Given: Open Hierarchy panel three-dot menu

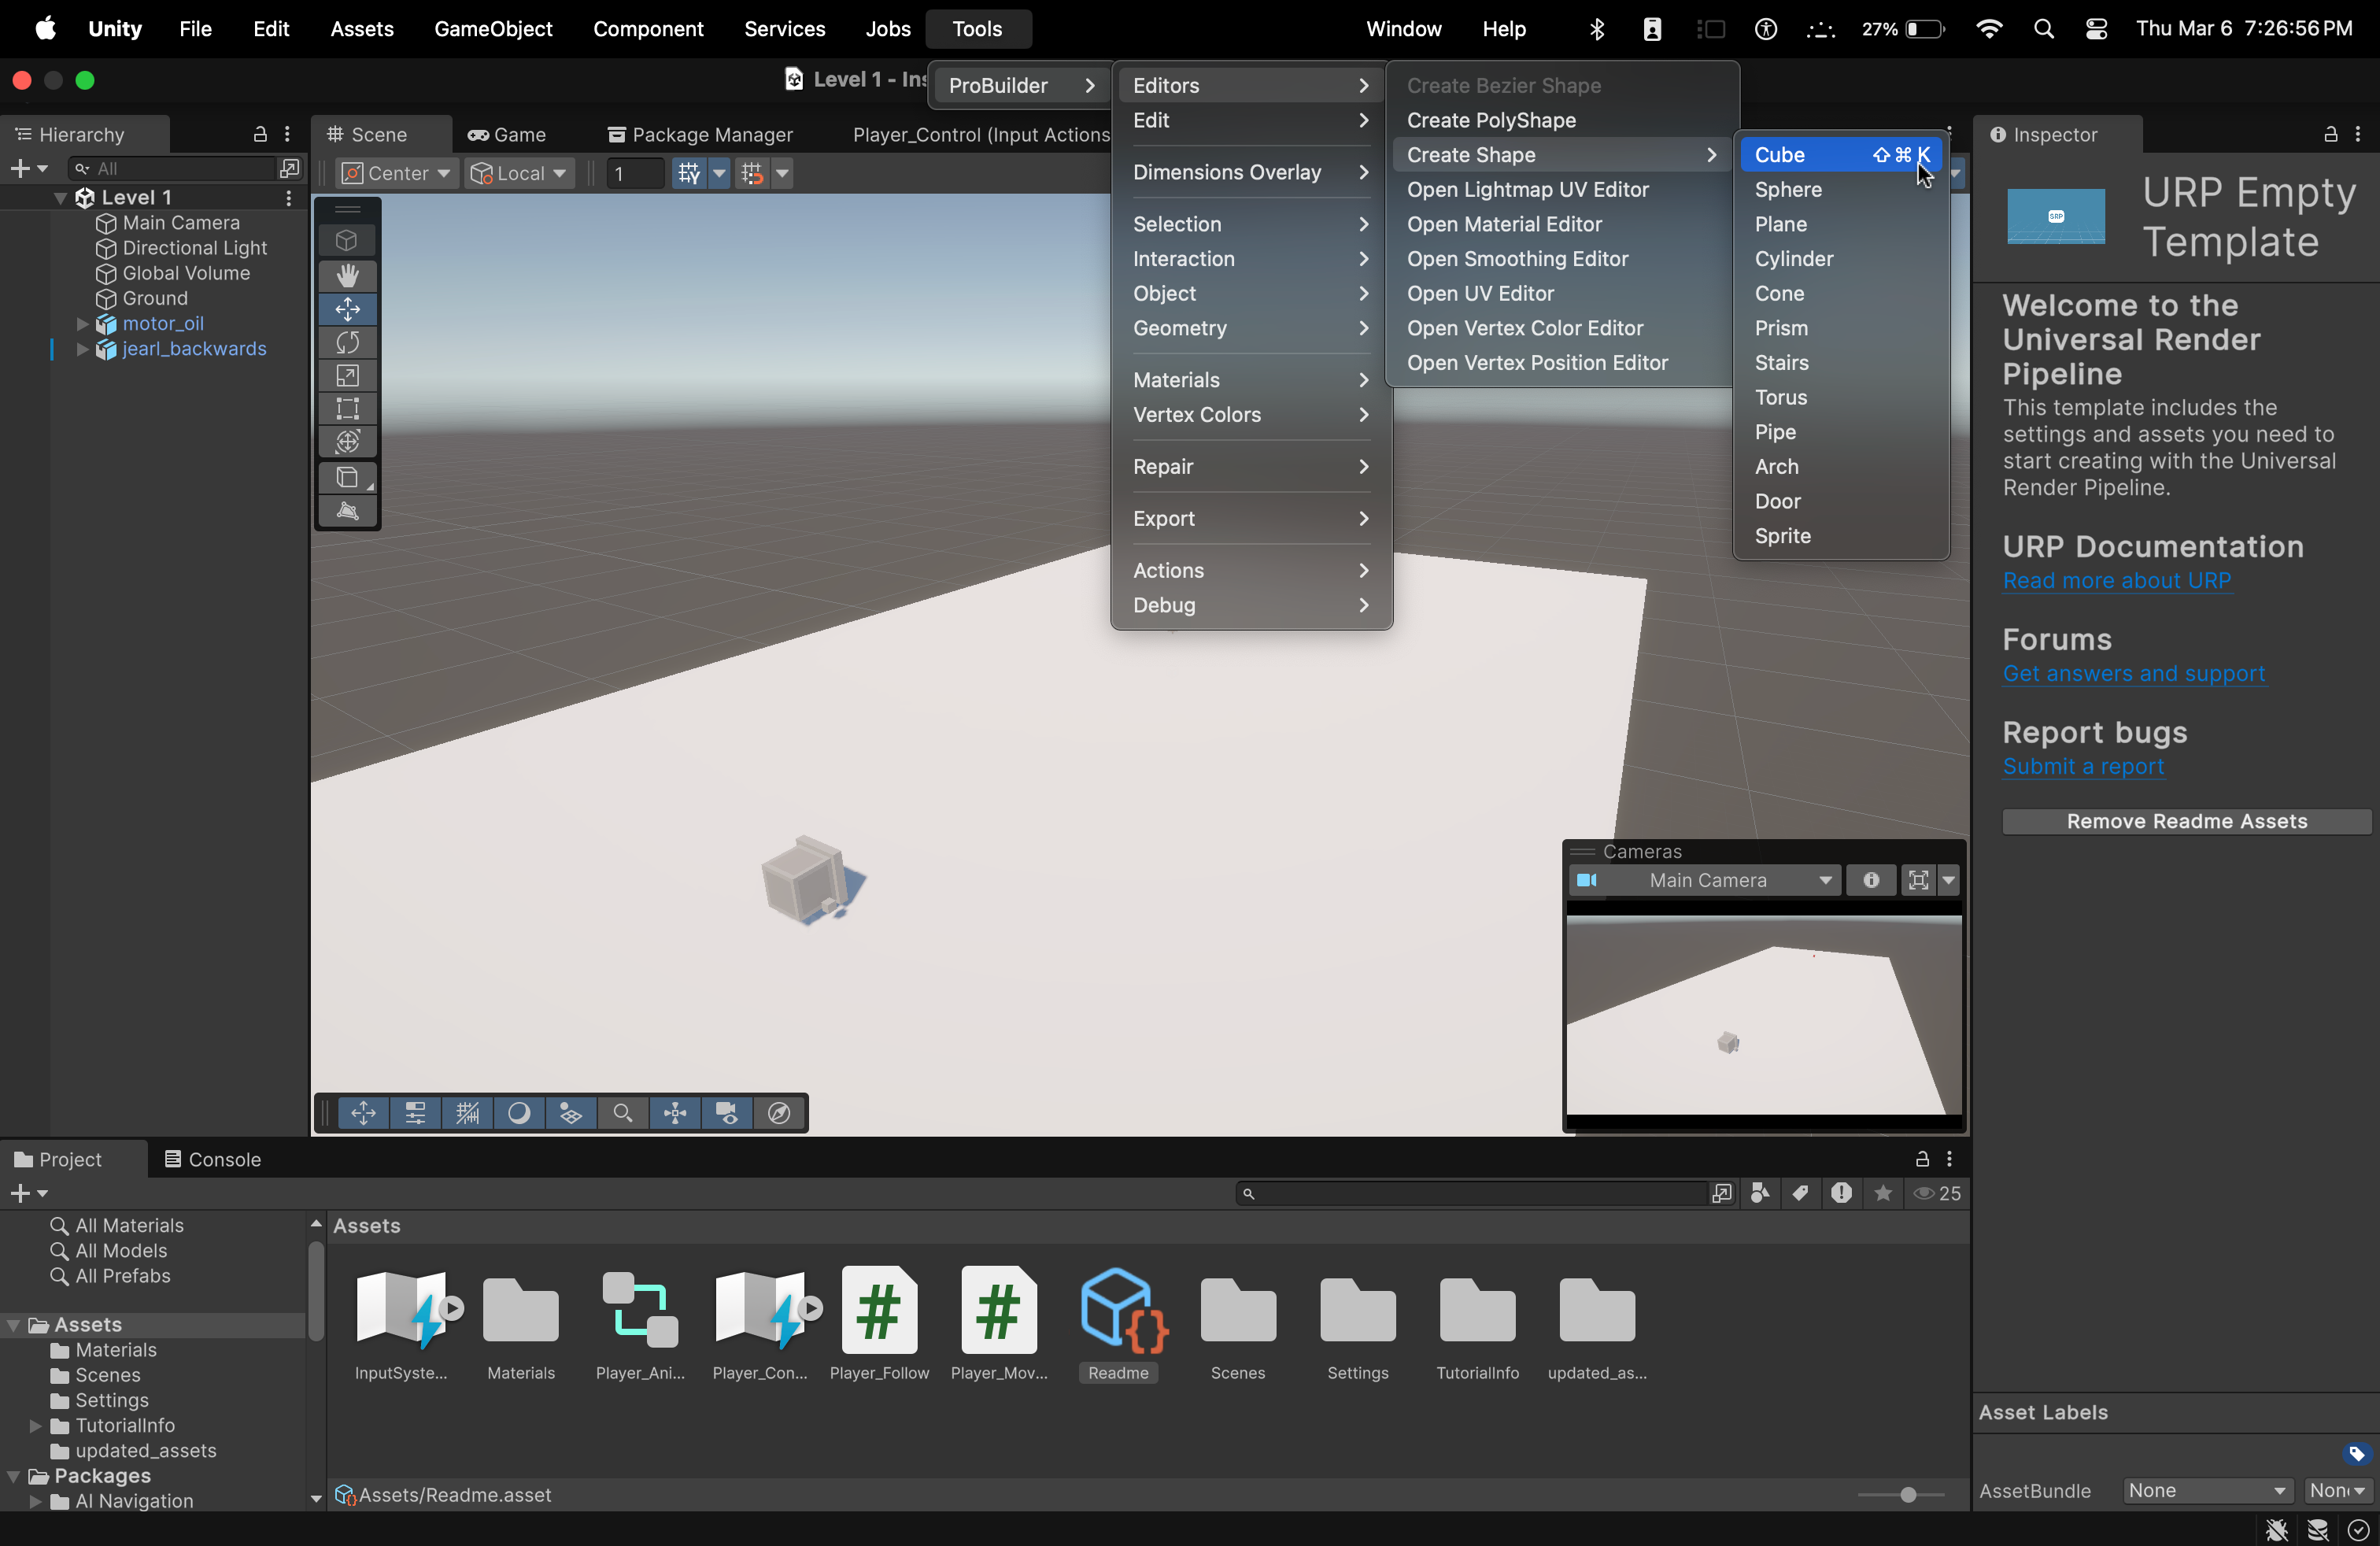Looking at the screenshot, I should (x=288, y=134).
